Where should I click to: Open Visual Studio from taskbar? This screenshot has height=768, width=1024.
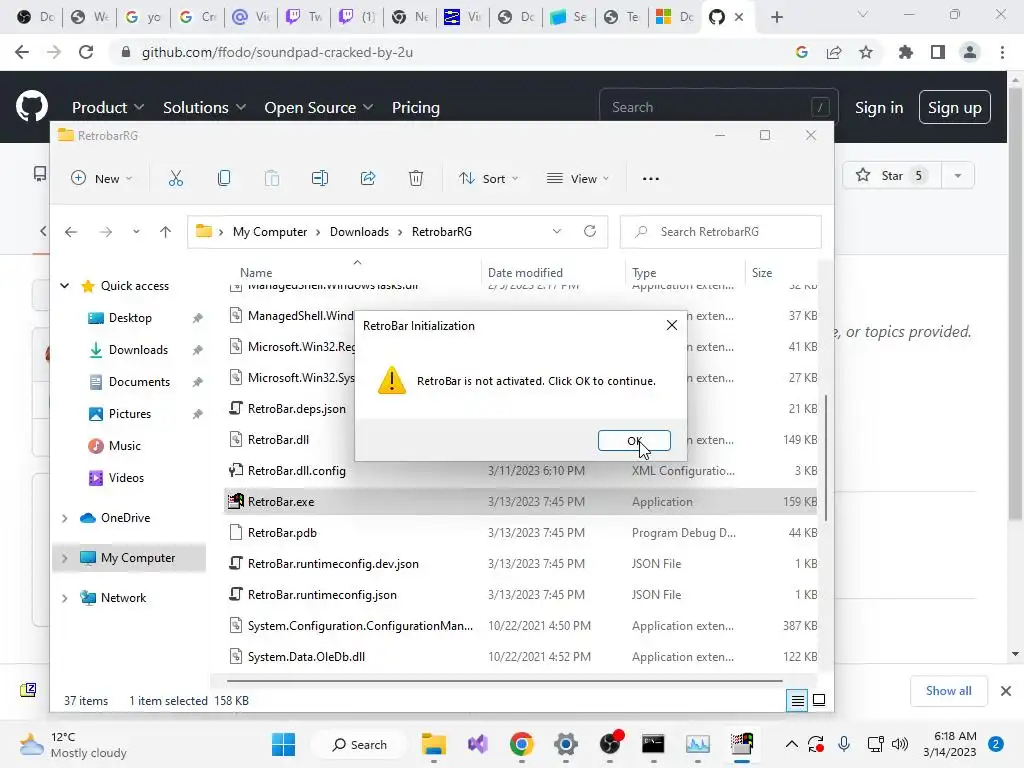[x=477, y=744]
